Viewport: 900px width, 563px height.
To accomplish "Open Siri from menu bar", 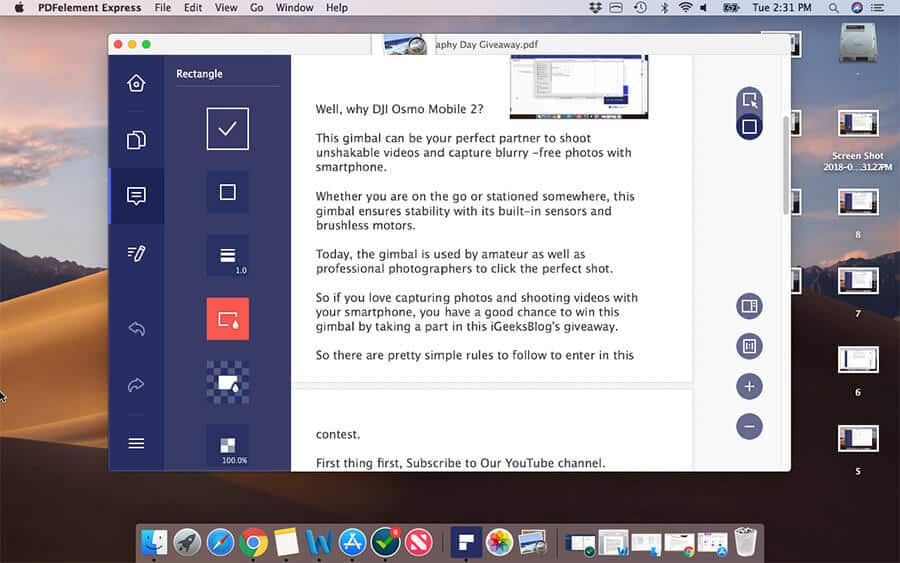I will coord(856,7).
